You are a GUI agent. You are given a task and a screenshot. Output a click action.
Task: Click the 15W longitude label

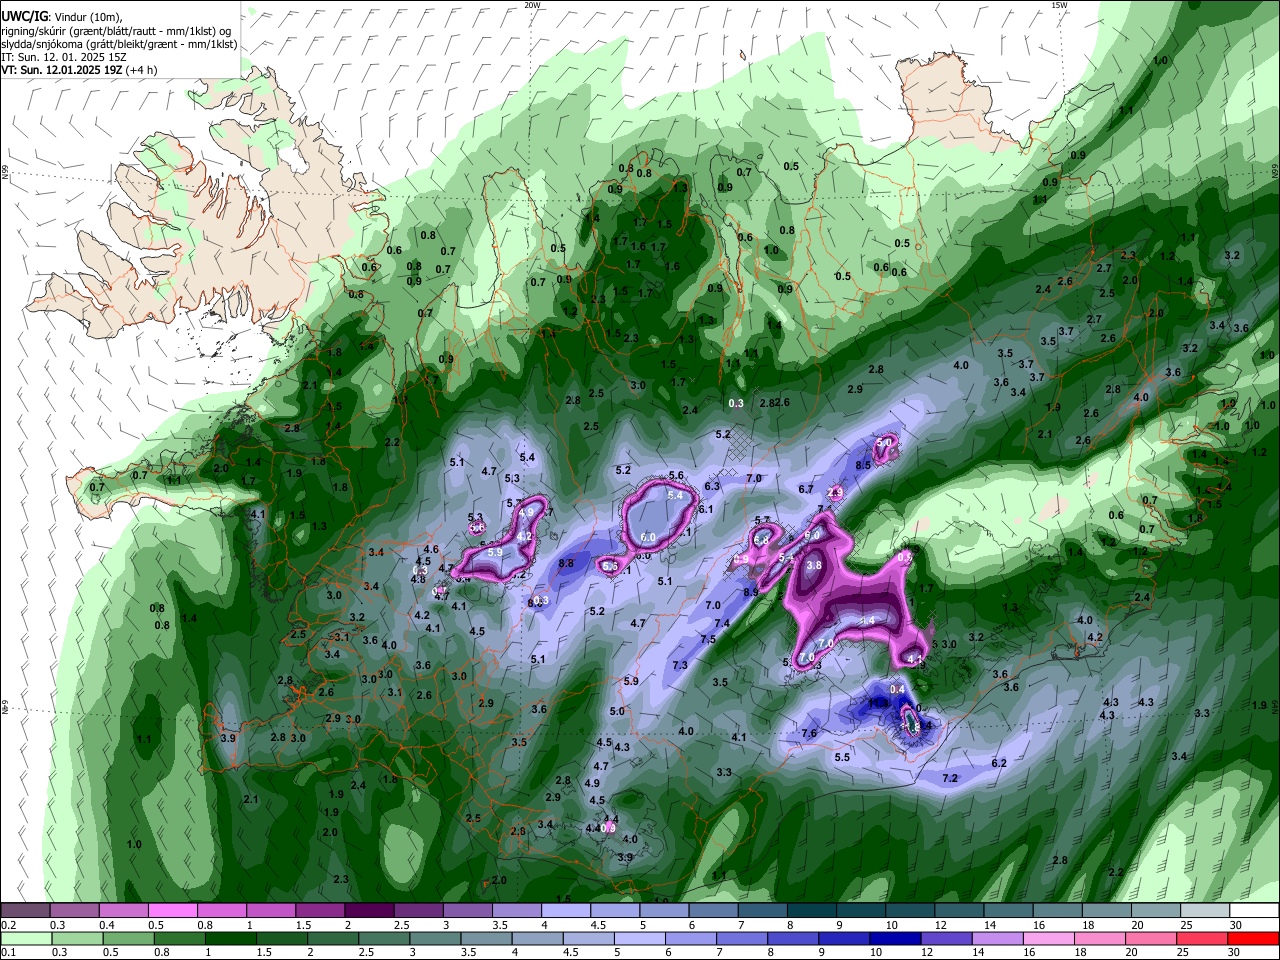(x=1059, y=5)
